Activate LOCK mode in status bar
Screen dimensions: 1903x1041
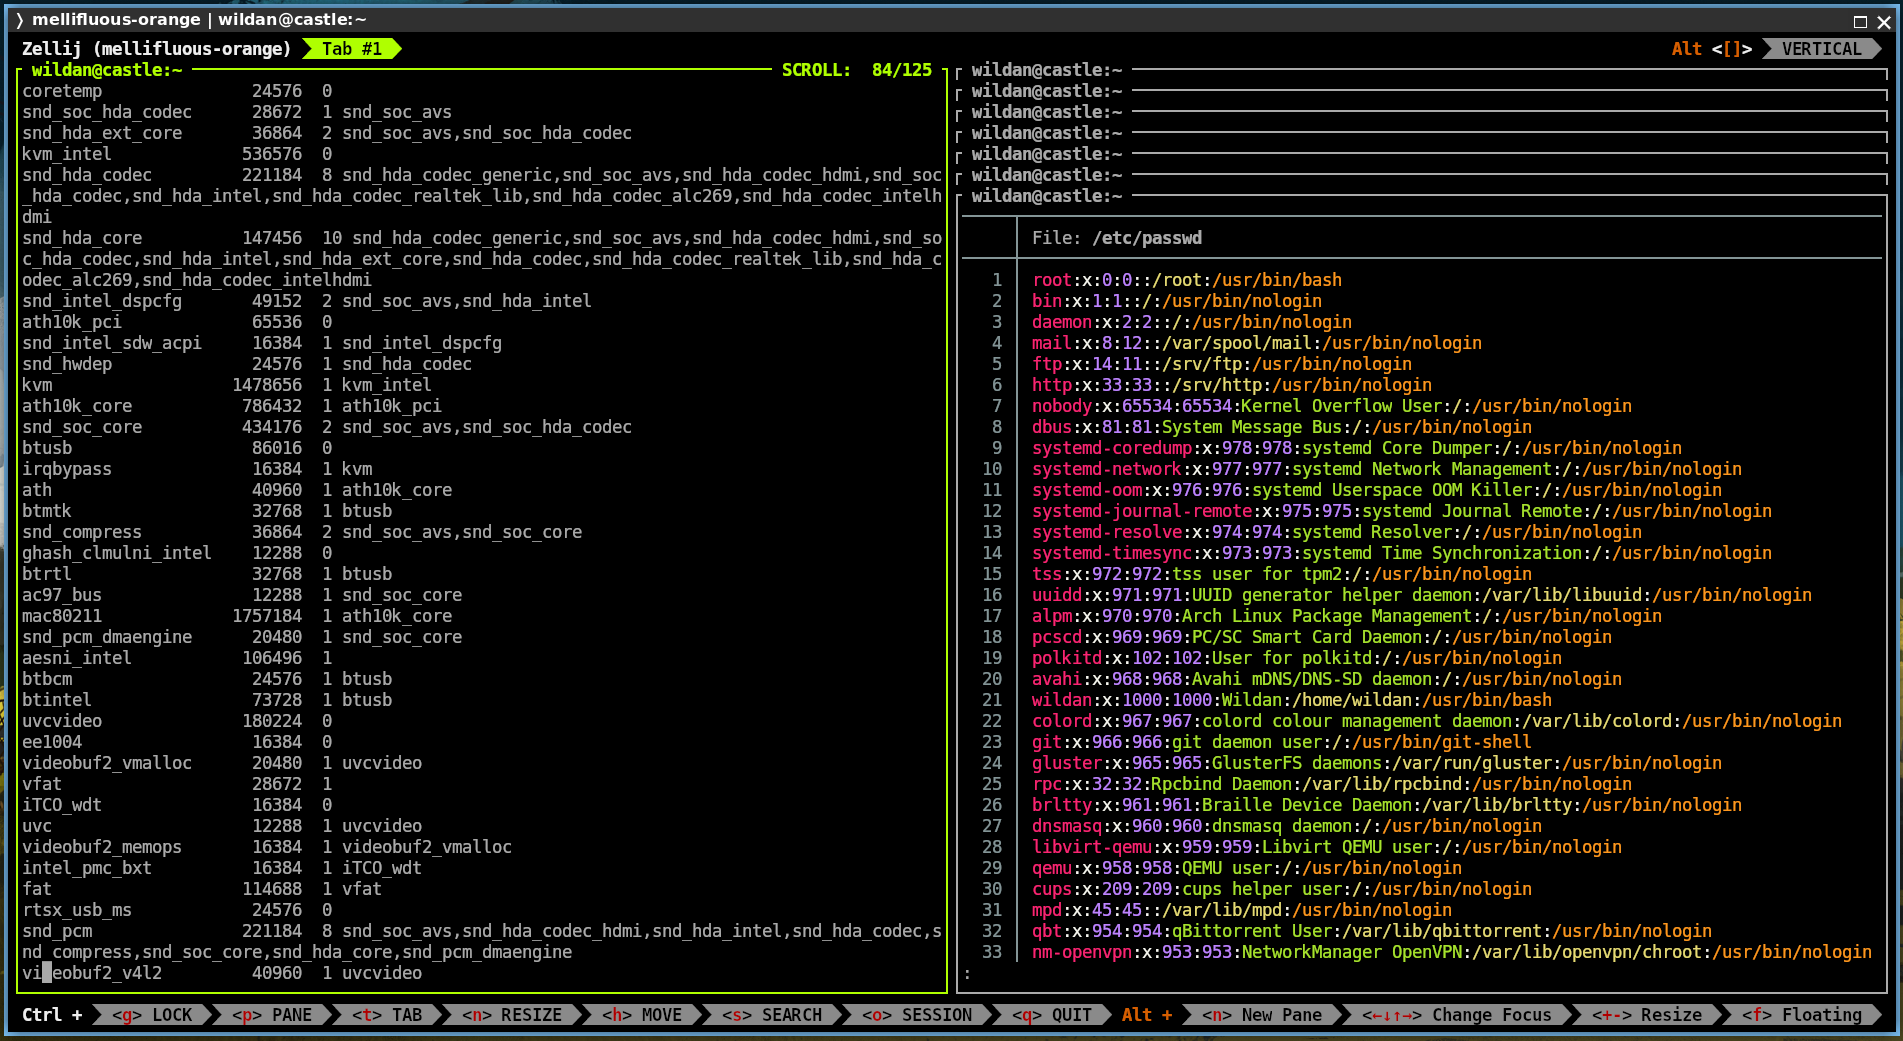pyautogui.click(x=152, y=1015)
